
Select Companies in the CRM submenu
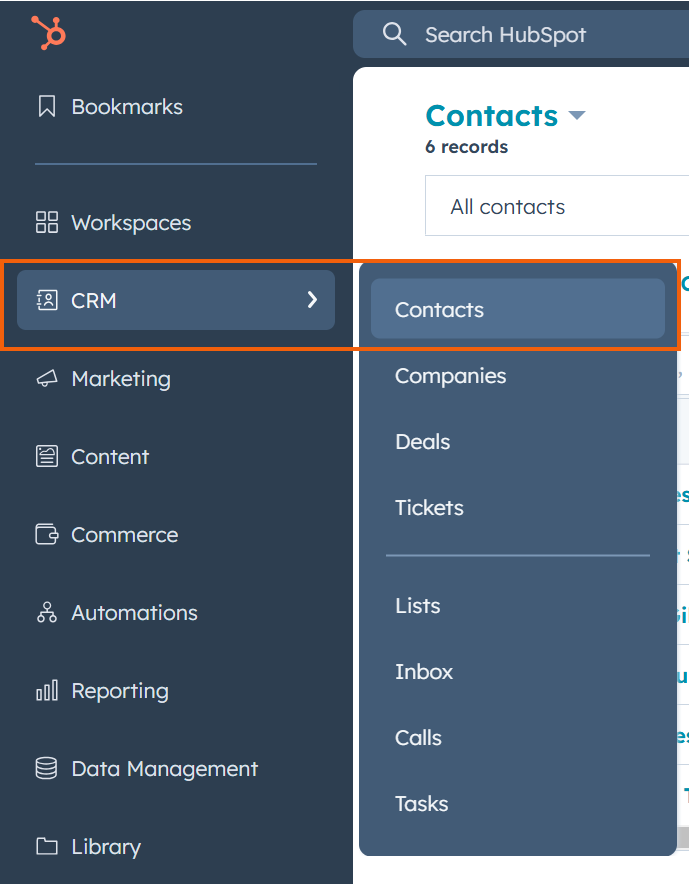click(x=451, y=376)
